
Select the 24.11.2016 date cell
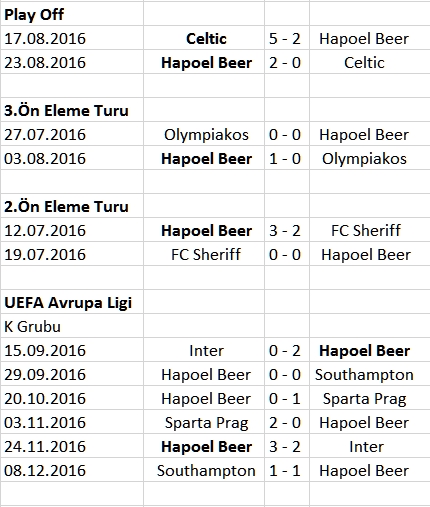coord(72,446)
